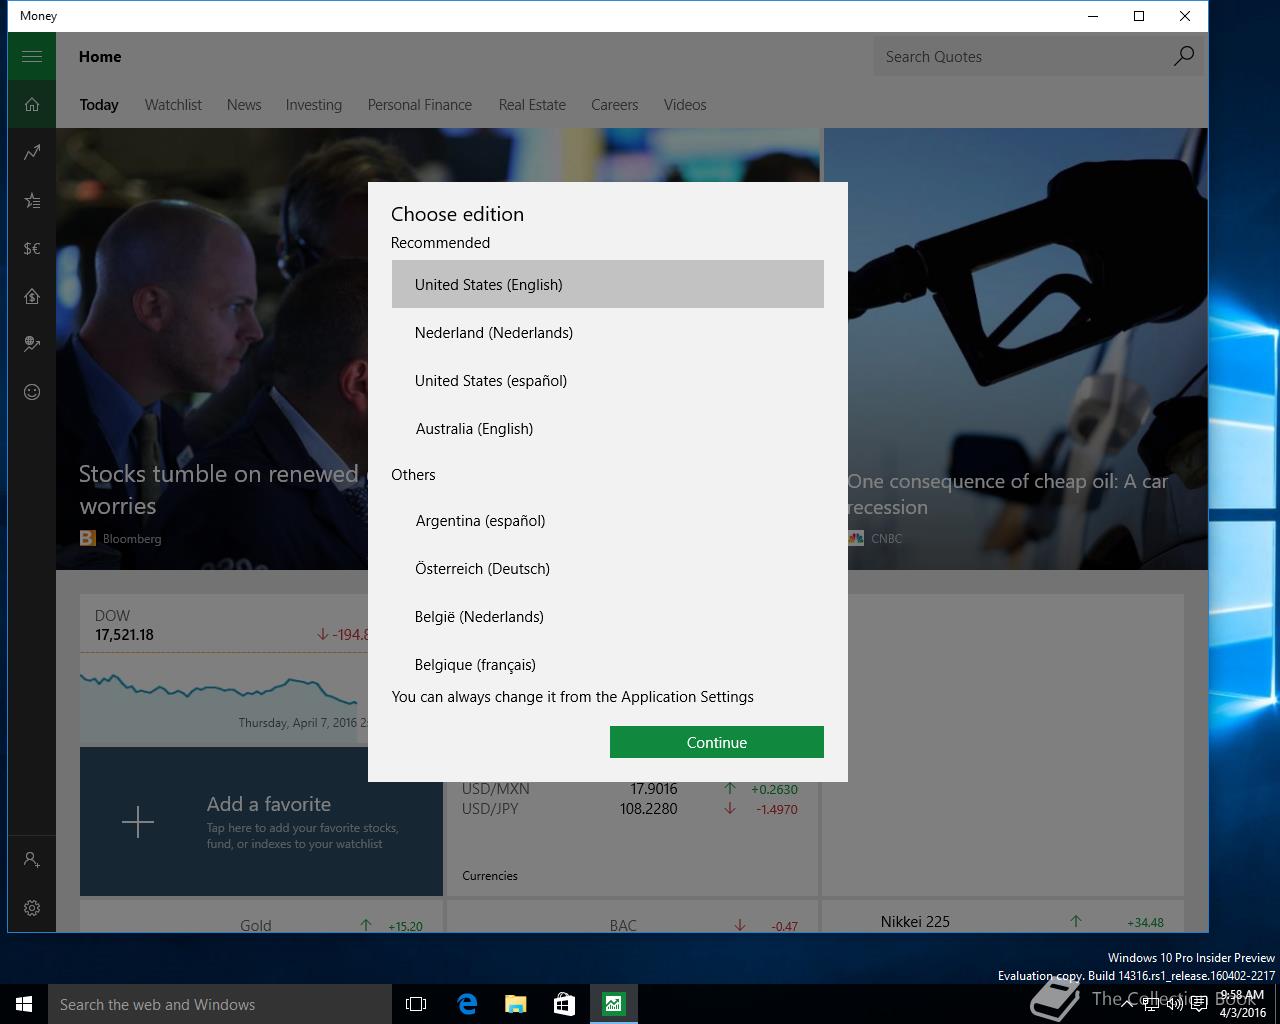Screen dimensions: 1280x1024
Task: Click the feedback smiley icon
Action: pos(32,392)
